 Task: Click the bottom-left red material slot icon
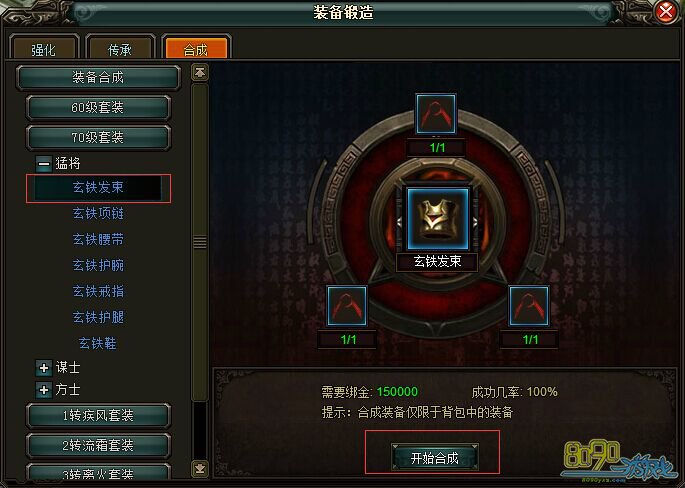tap(347, 306)
